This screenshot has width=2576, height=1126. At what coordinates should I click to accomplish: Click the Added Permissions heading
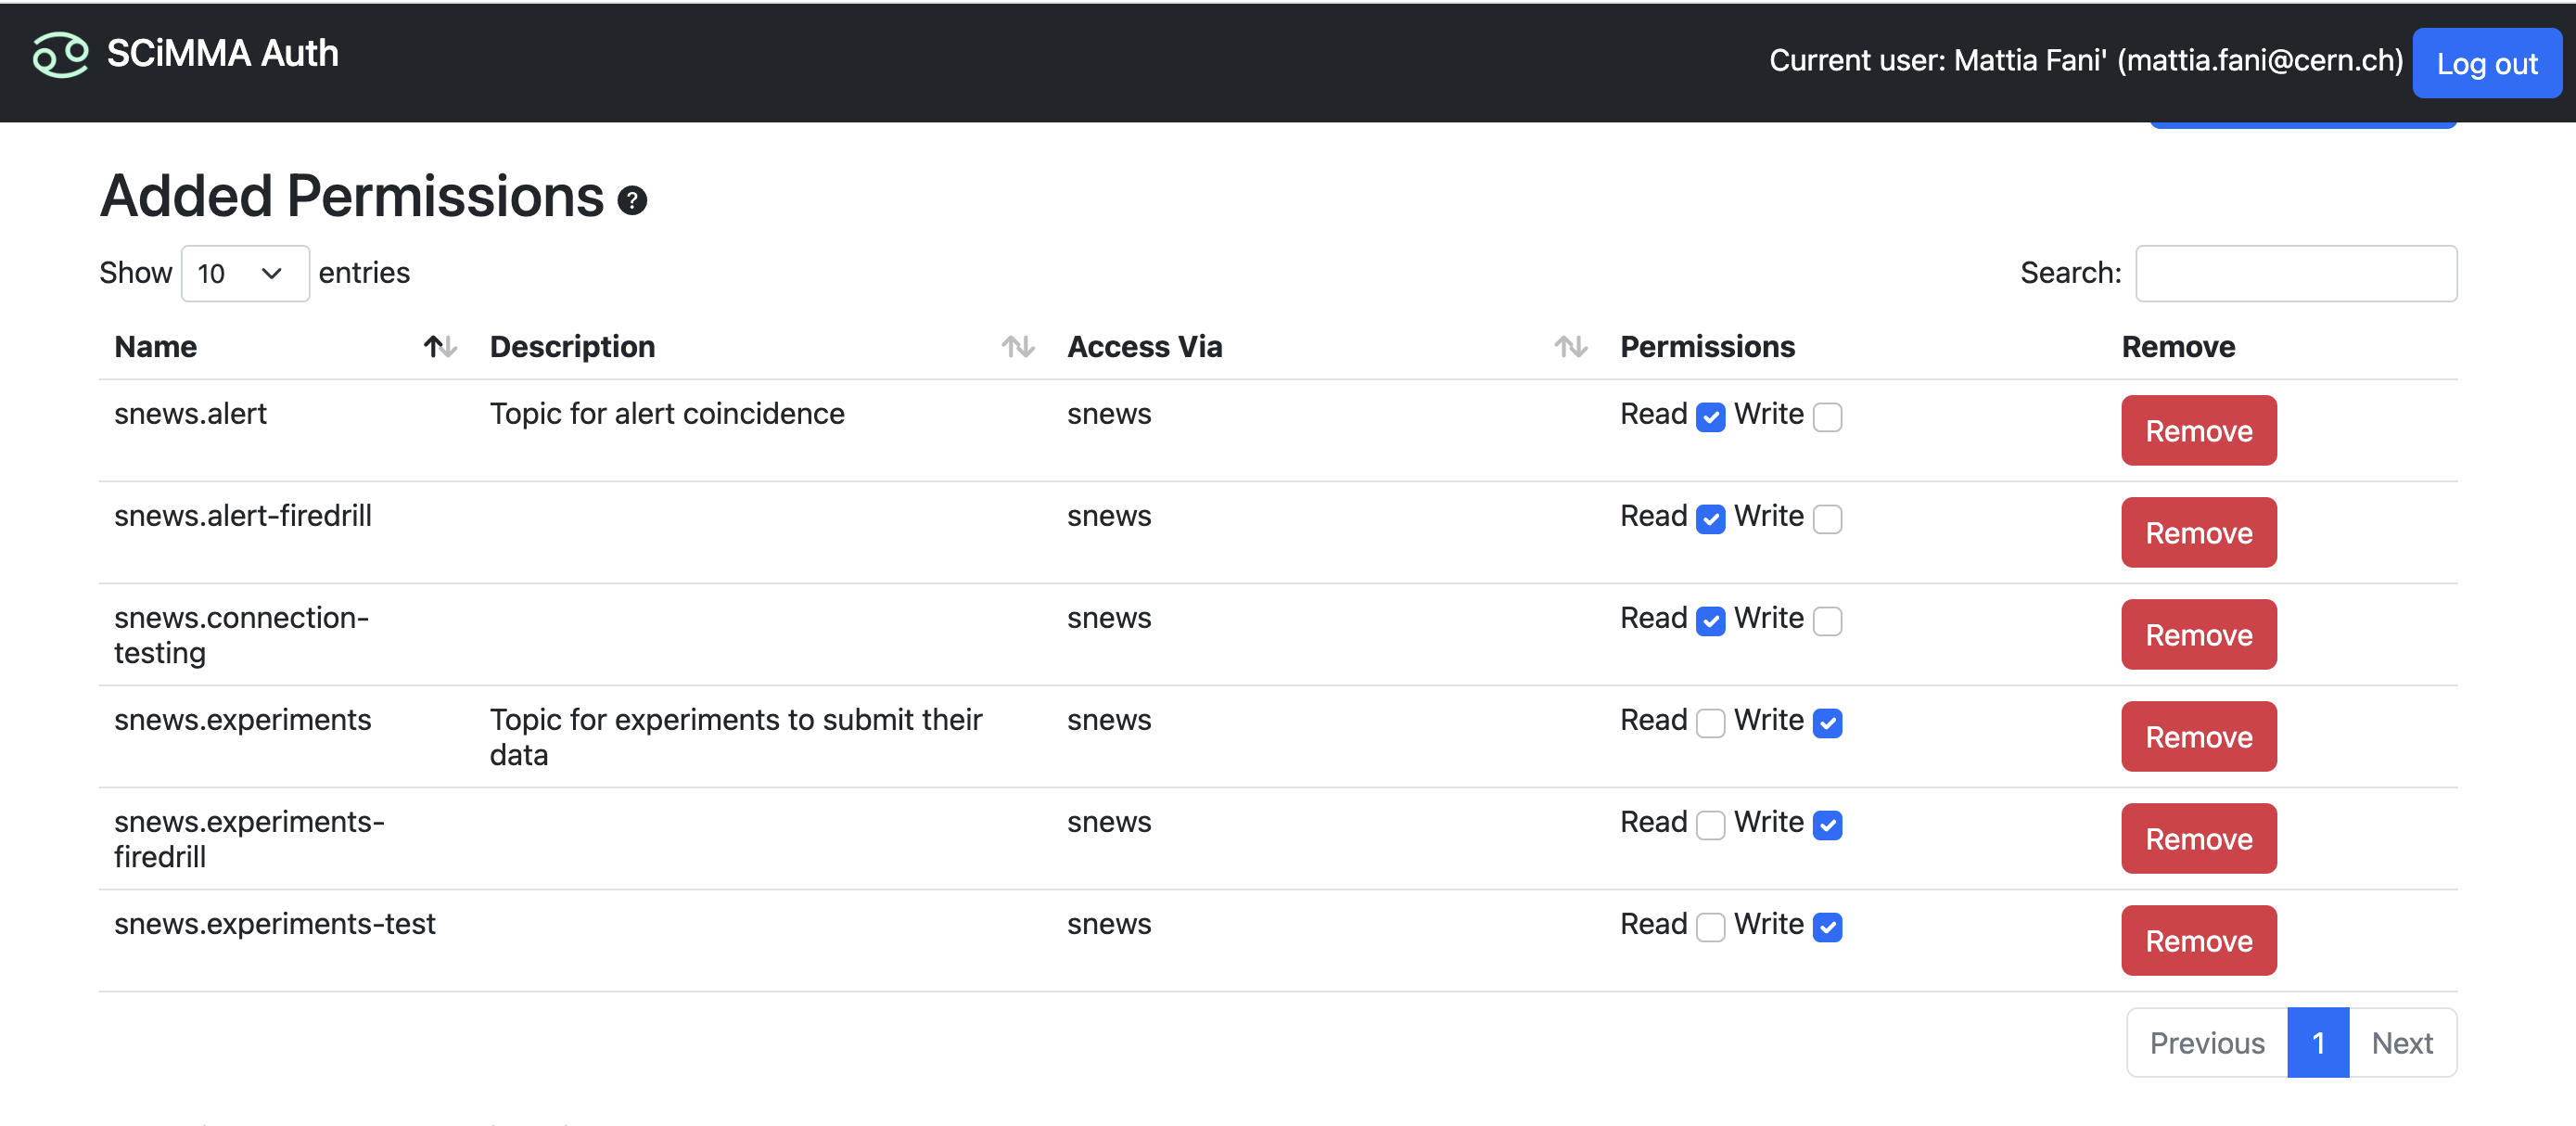(352, 196)
